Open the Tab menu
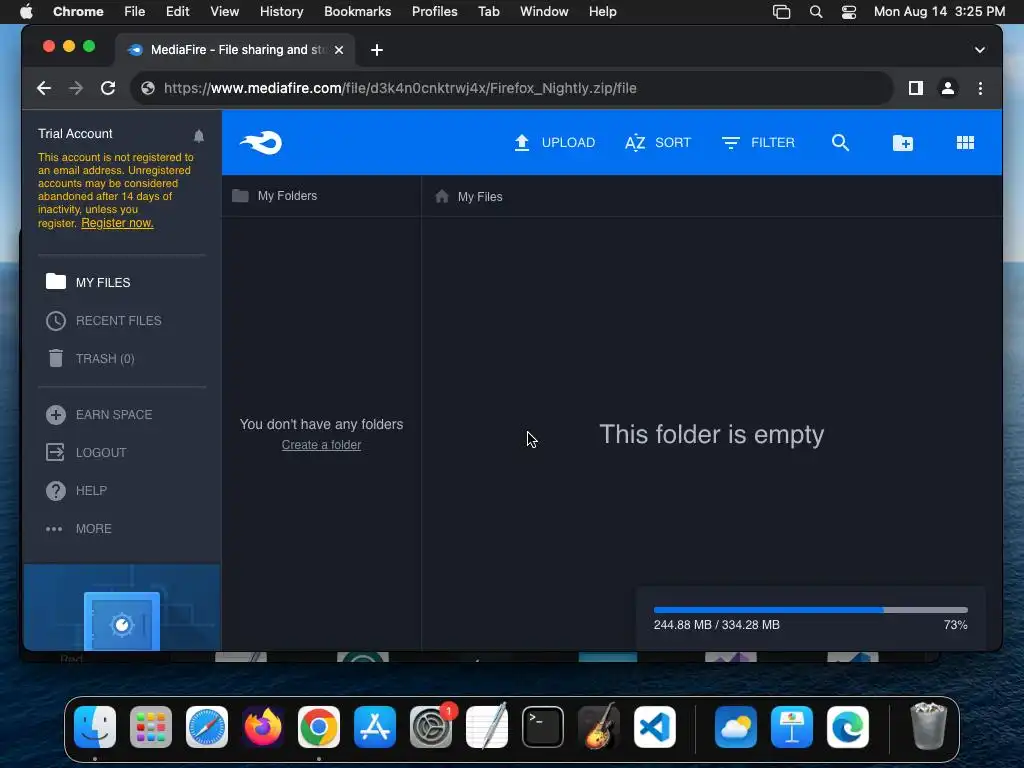Screen dimensions: 1024x768 [488, 12]
